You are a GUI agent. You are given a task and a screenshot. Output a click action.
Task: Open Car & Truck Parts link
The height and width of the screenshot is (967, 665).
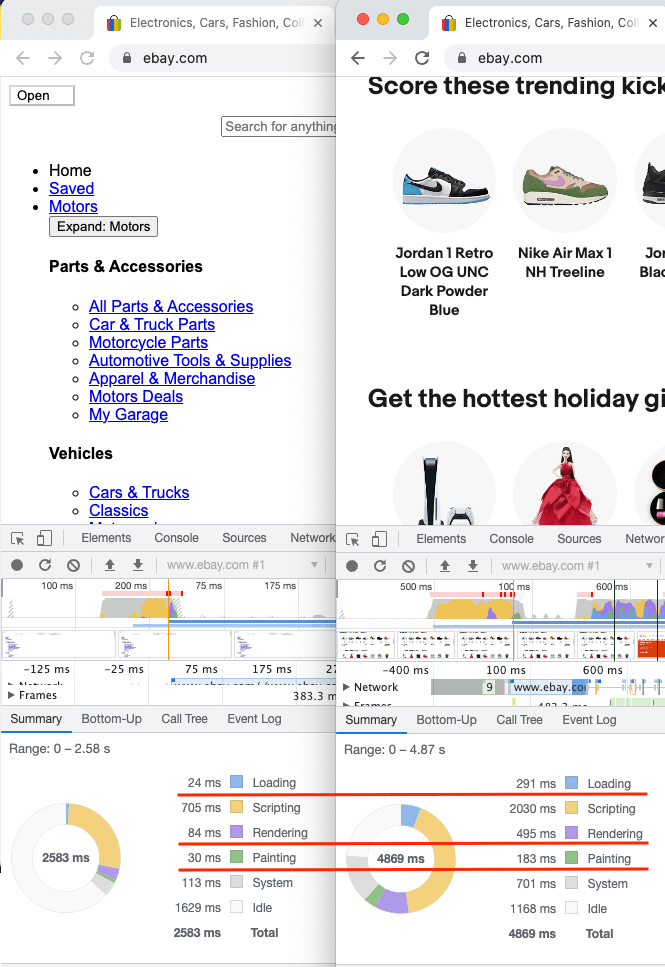point(152,324)
